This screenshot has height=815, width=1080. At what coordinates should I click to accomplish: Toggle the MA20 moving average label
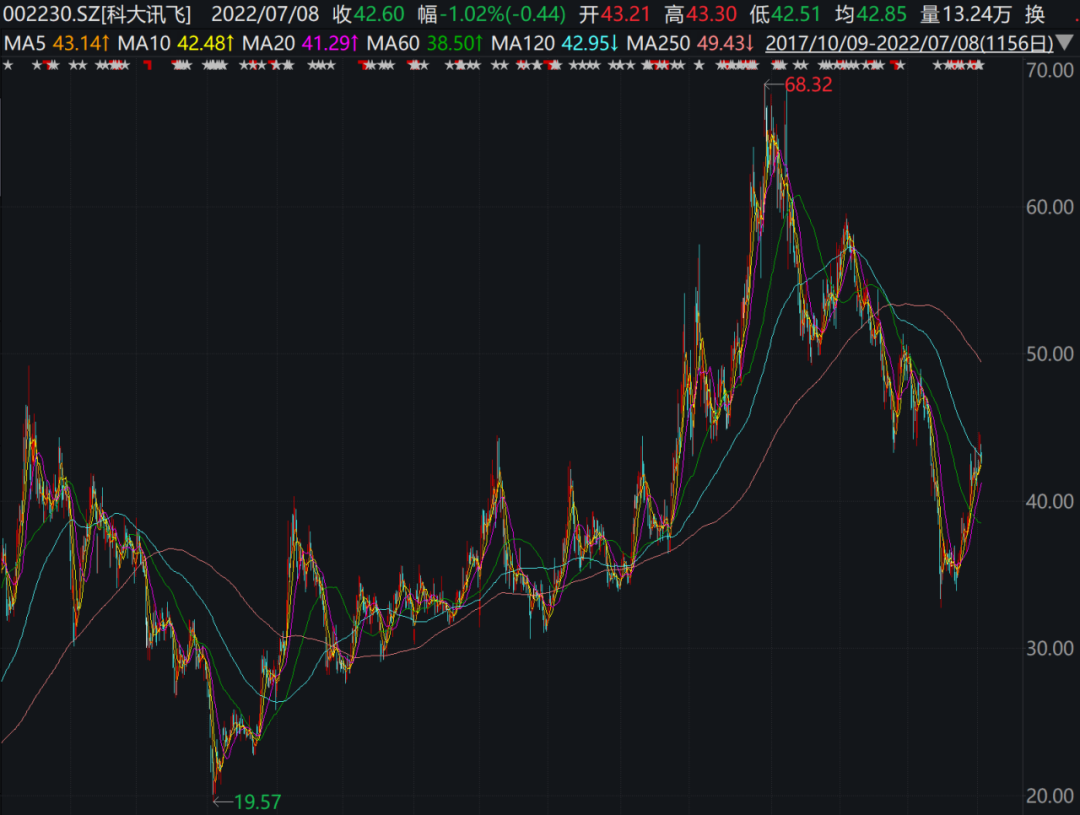point(298,44)
